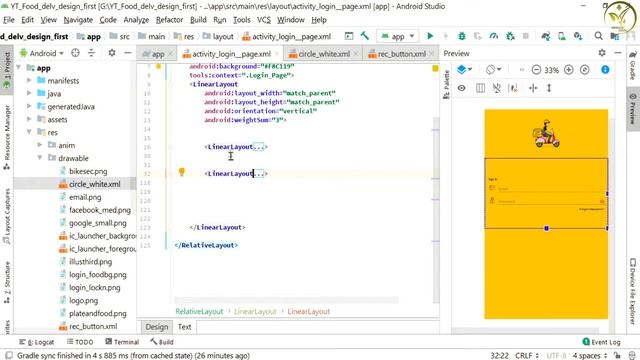The height and width of the screenshot is (360, 640).
Task: Open the Tools menu
Action: click(x=242, y=20)
